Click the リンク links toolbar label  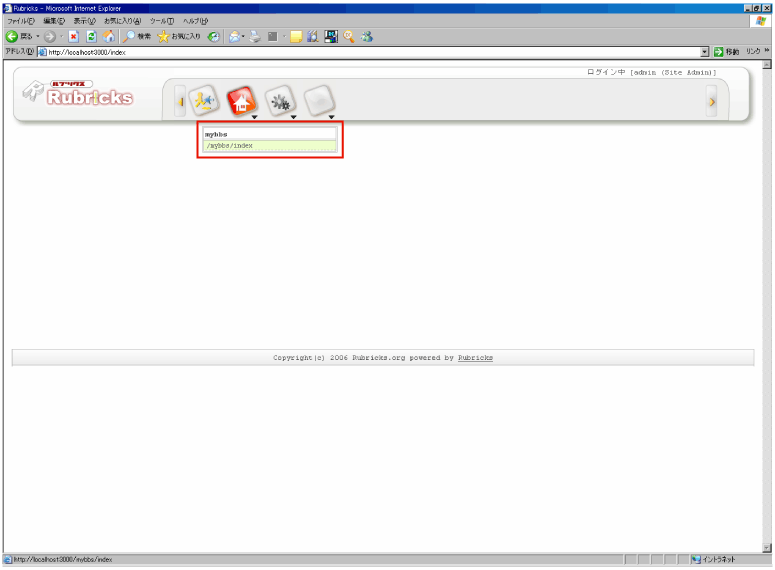click(x=753, y=51)
